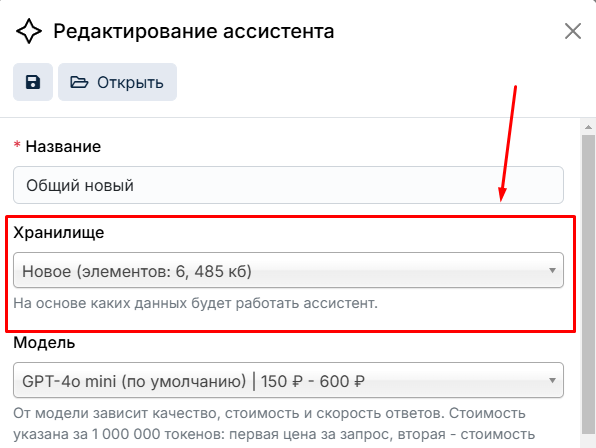Click the Название field label

63,147
